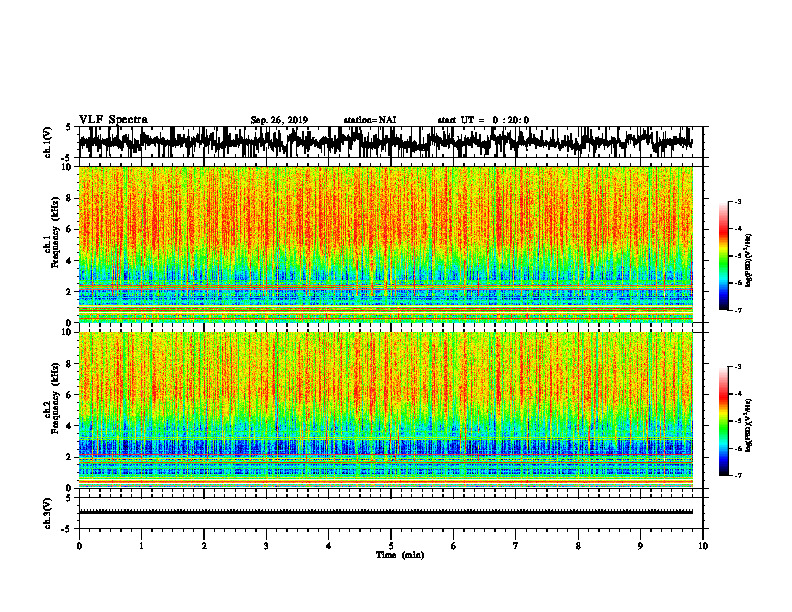Click the time axis tick label "3"
The image size is (792, 612).
[266, 546]
